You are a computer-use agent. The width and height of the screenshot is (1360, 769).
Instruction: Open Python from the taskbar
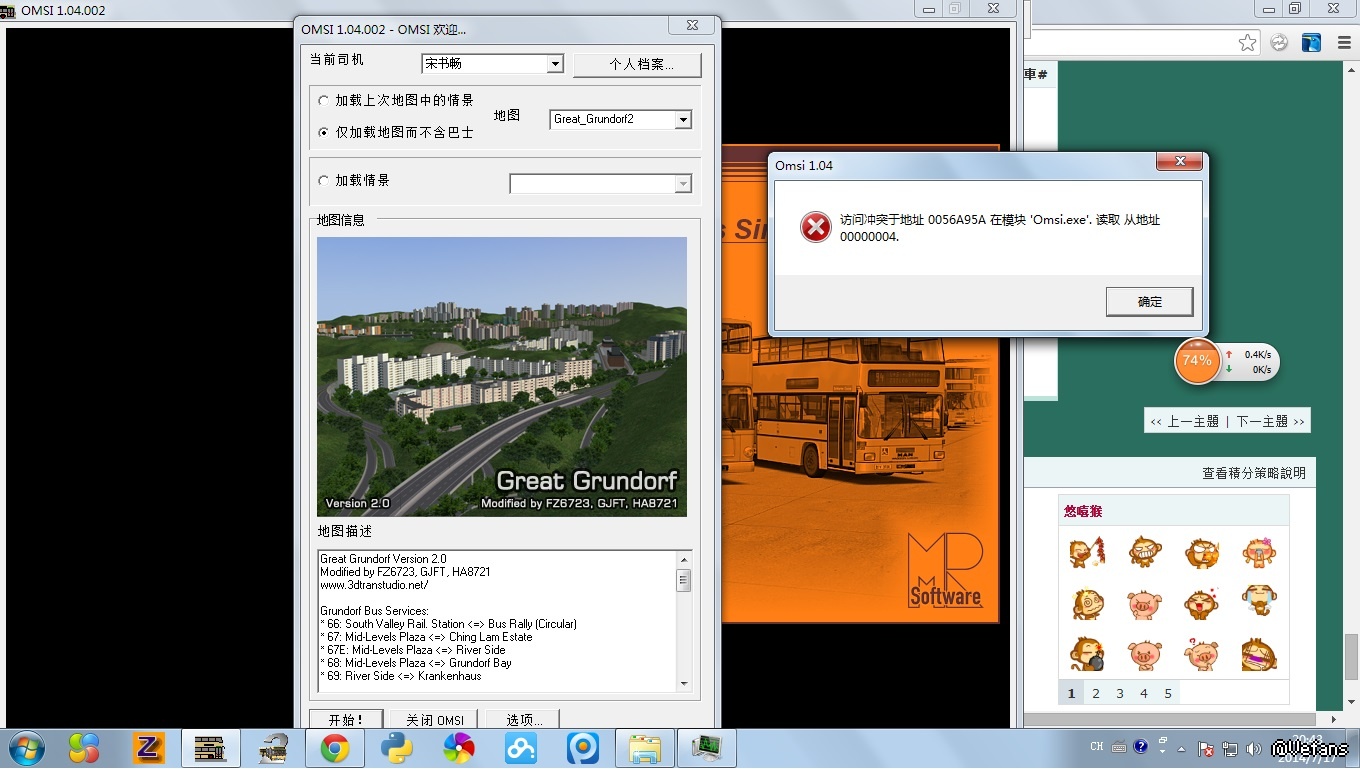pos(397,748)
